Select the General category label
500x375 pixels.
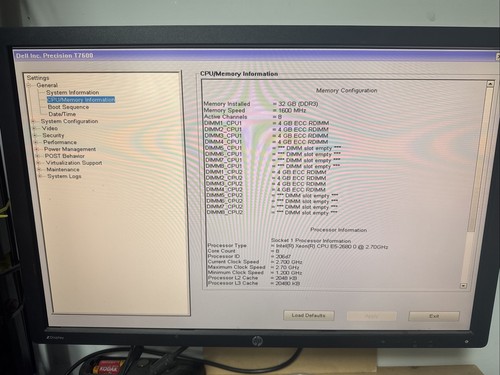(47, 85)
